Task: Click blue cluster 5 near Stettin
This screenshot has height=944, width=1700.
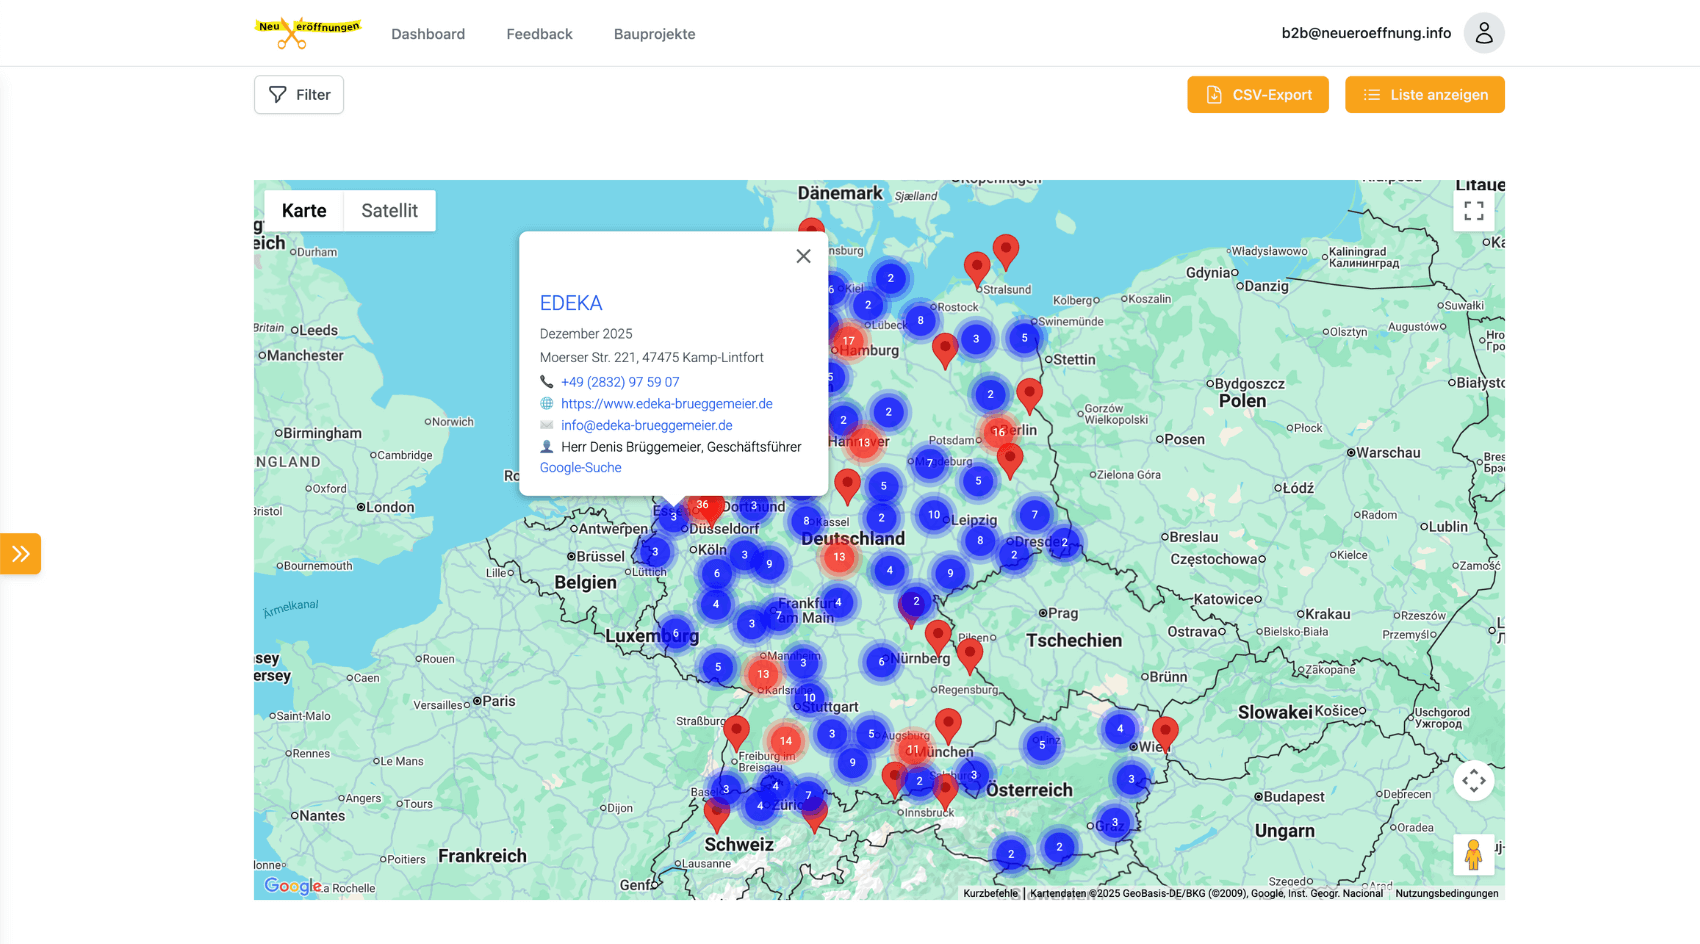Action: (x=1024, y=338)
